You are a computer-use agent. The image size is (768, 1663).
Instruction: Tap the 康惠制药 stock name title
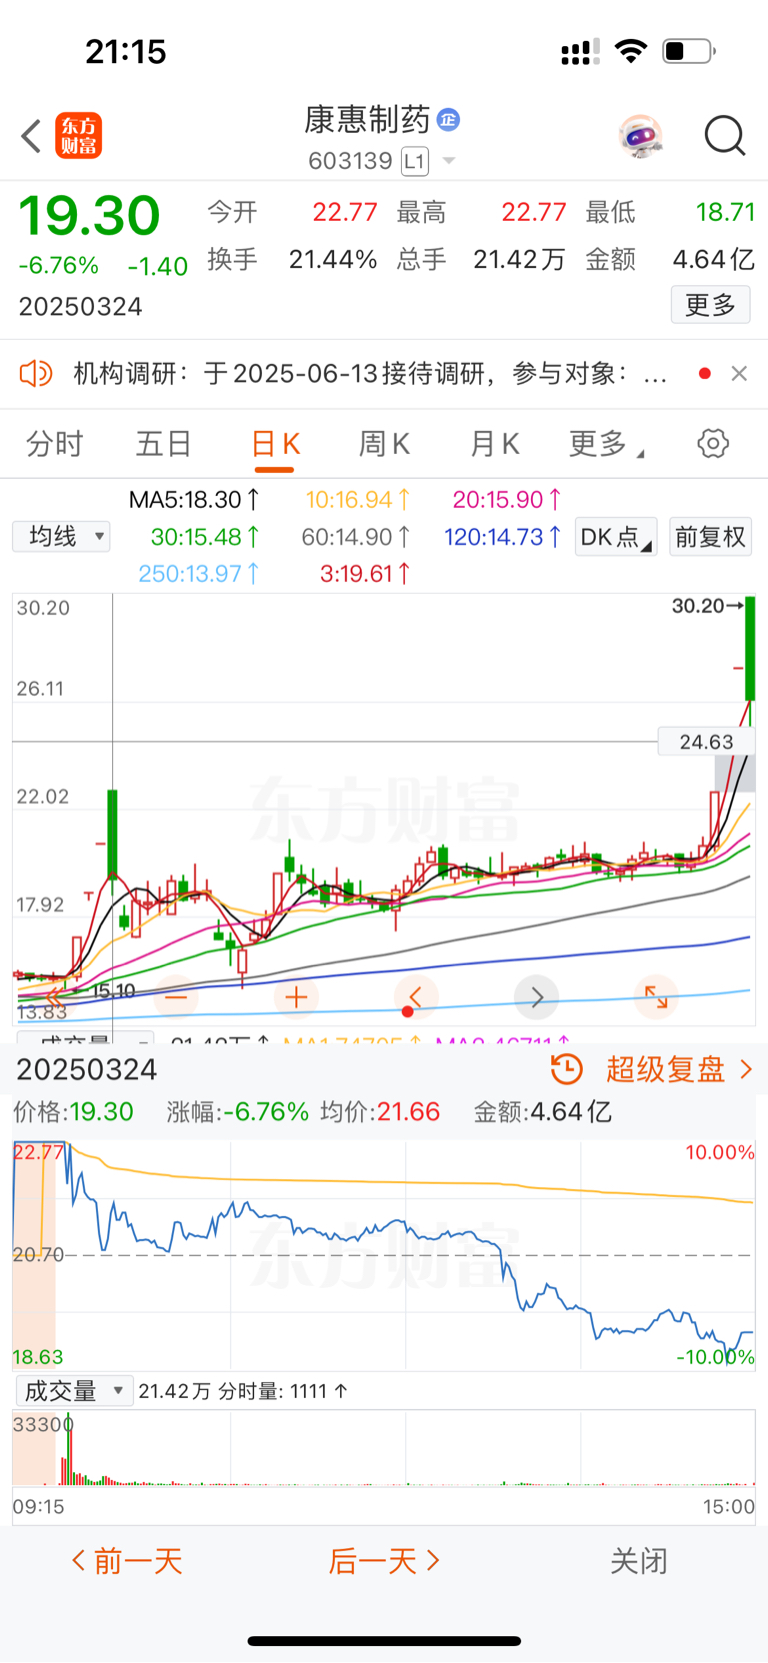point(367,120)
